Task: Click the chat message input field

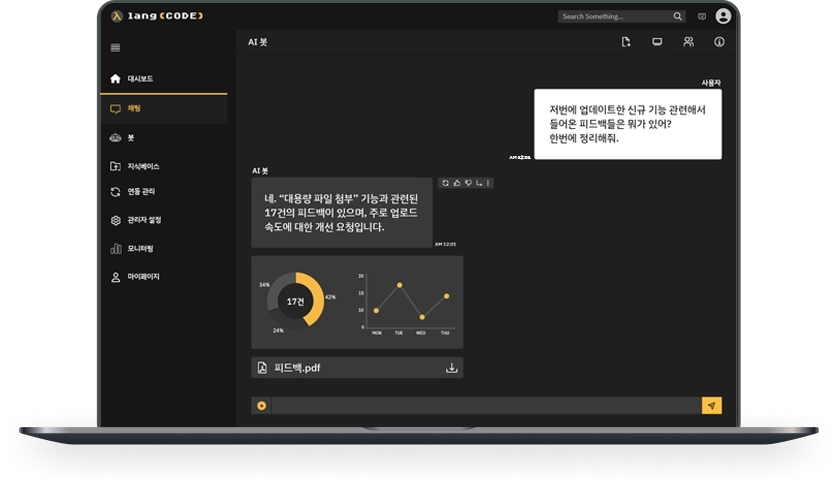Action: [x=487, y=406]
